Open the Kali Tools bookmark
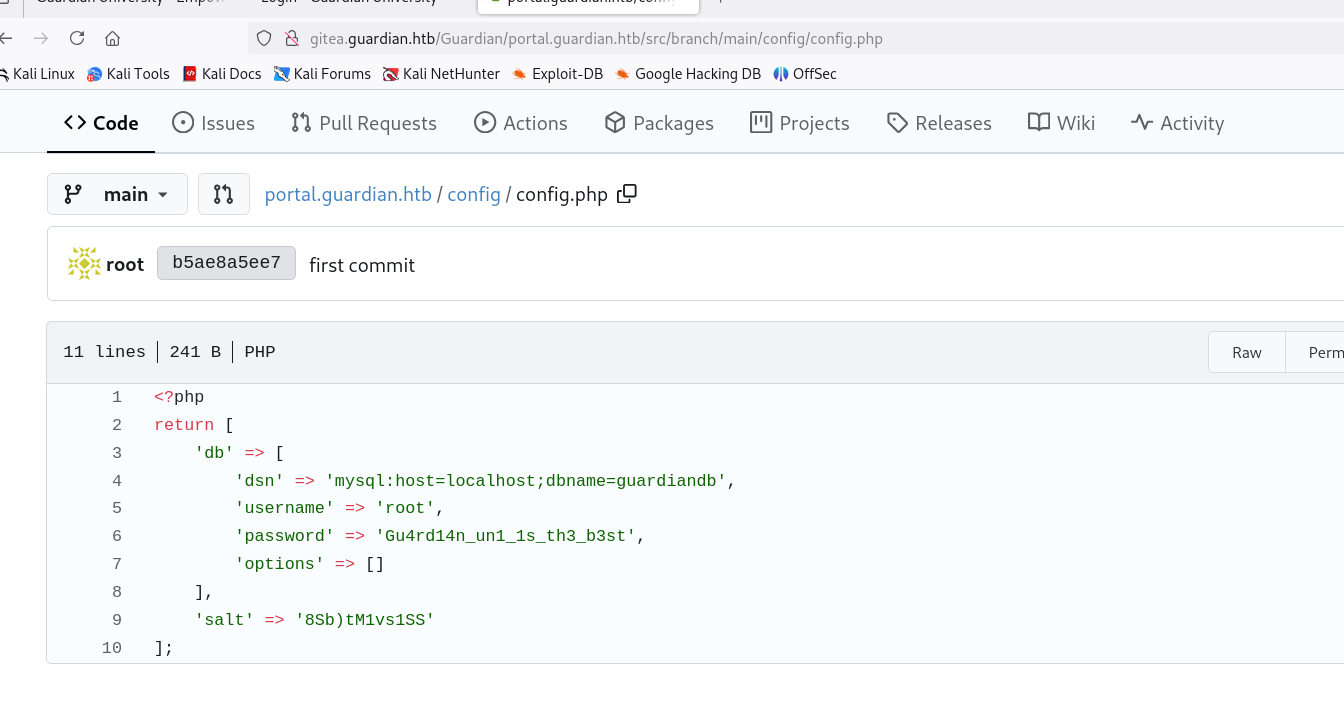1344x703 pixels. [128, 74]
